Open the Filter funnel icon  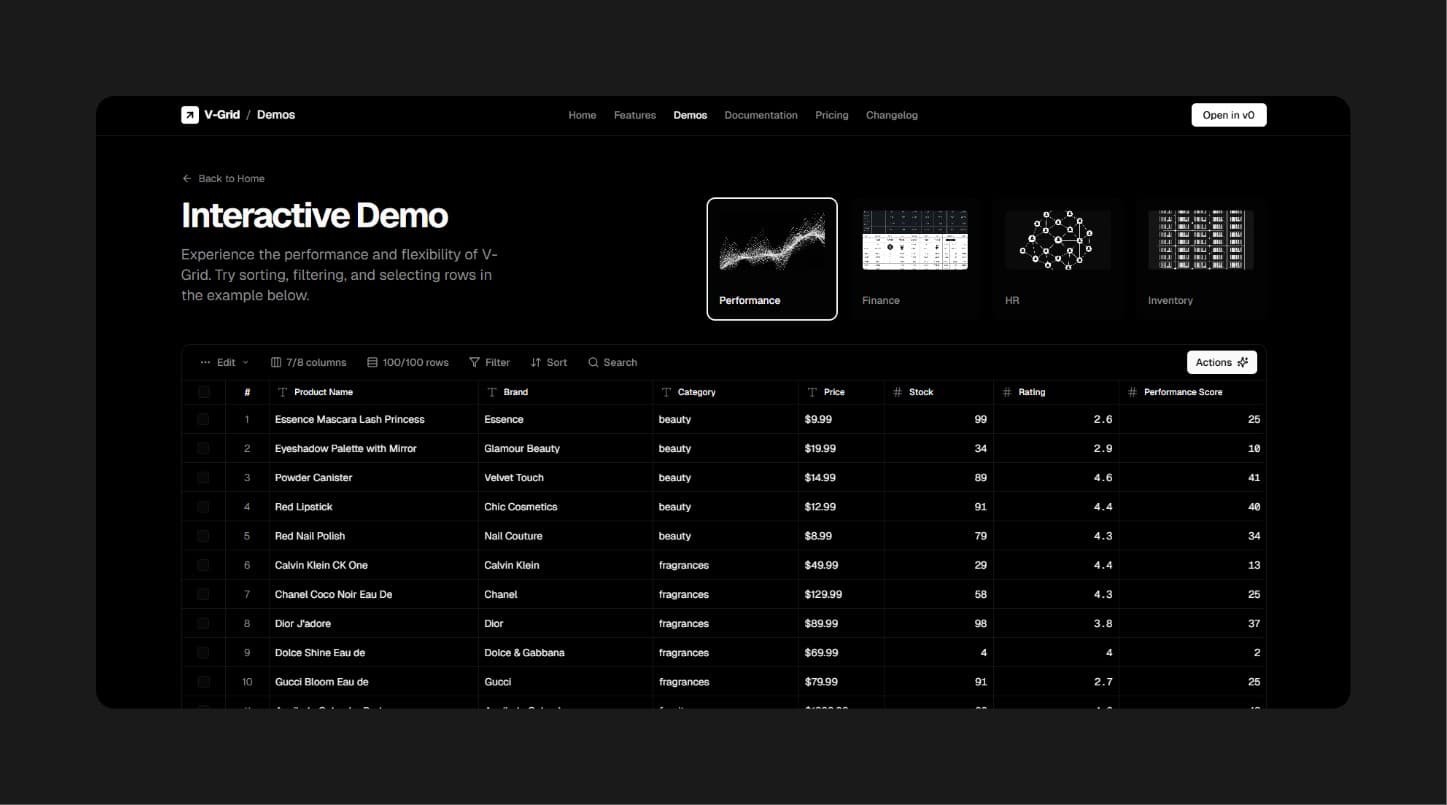[x=474, y=363]
